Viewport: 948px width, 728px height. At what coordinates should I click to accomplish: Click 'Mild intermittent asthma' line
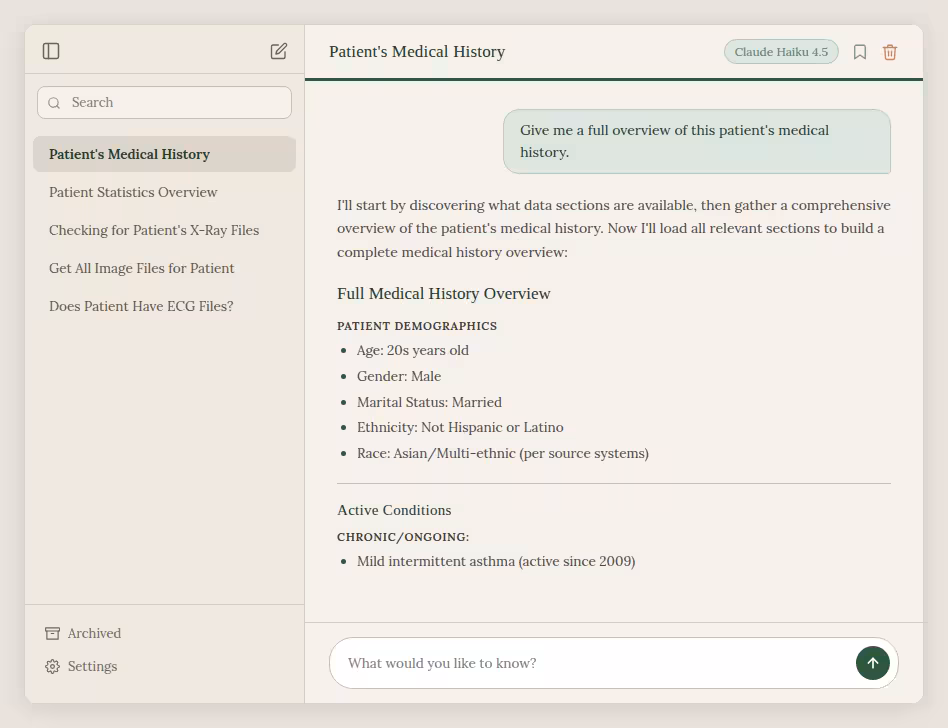tap(496, 561)
